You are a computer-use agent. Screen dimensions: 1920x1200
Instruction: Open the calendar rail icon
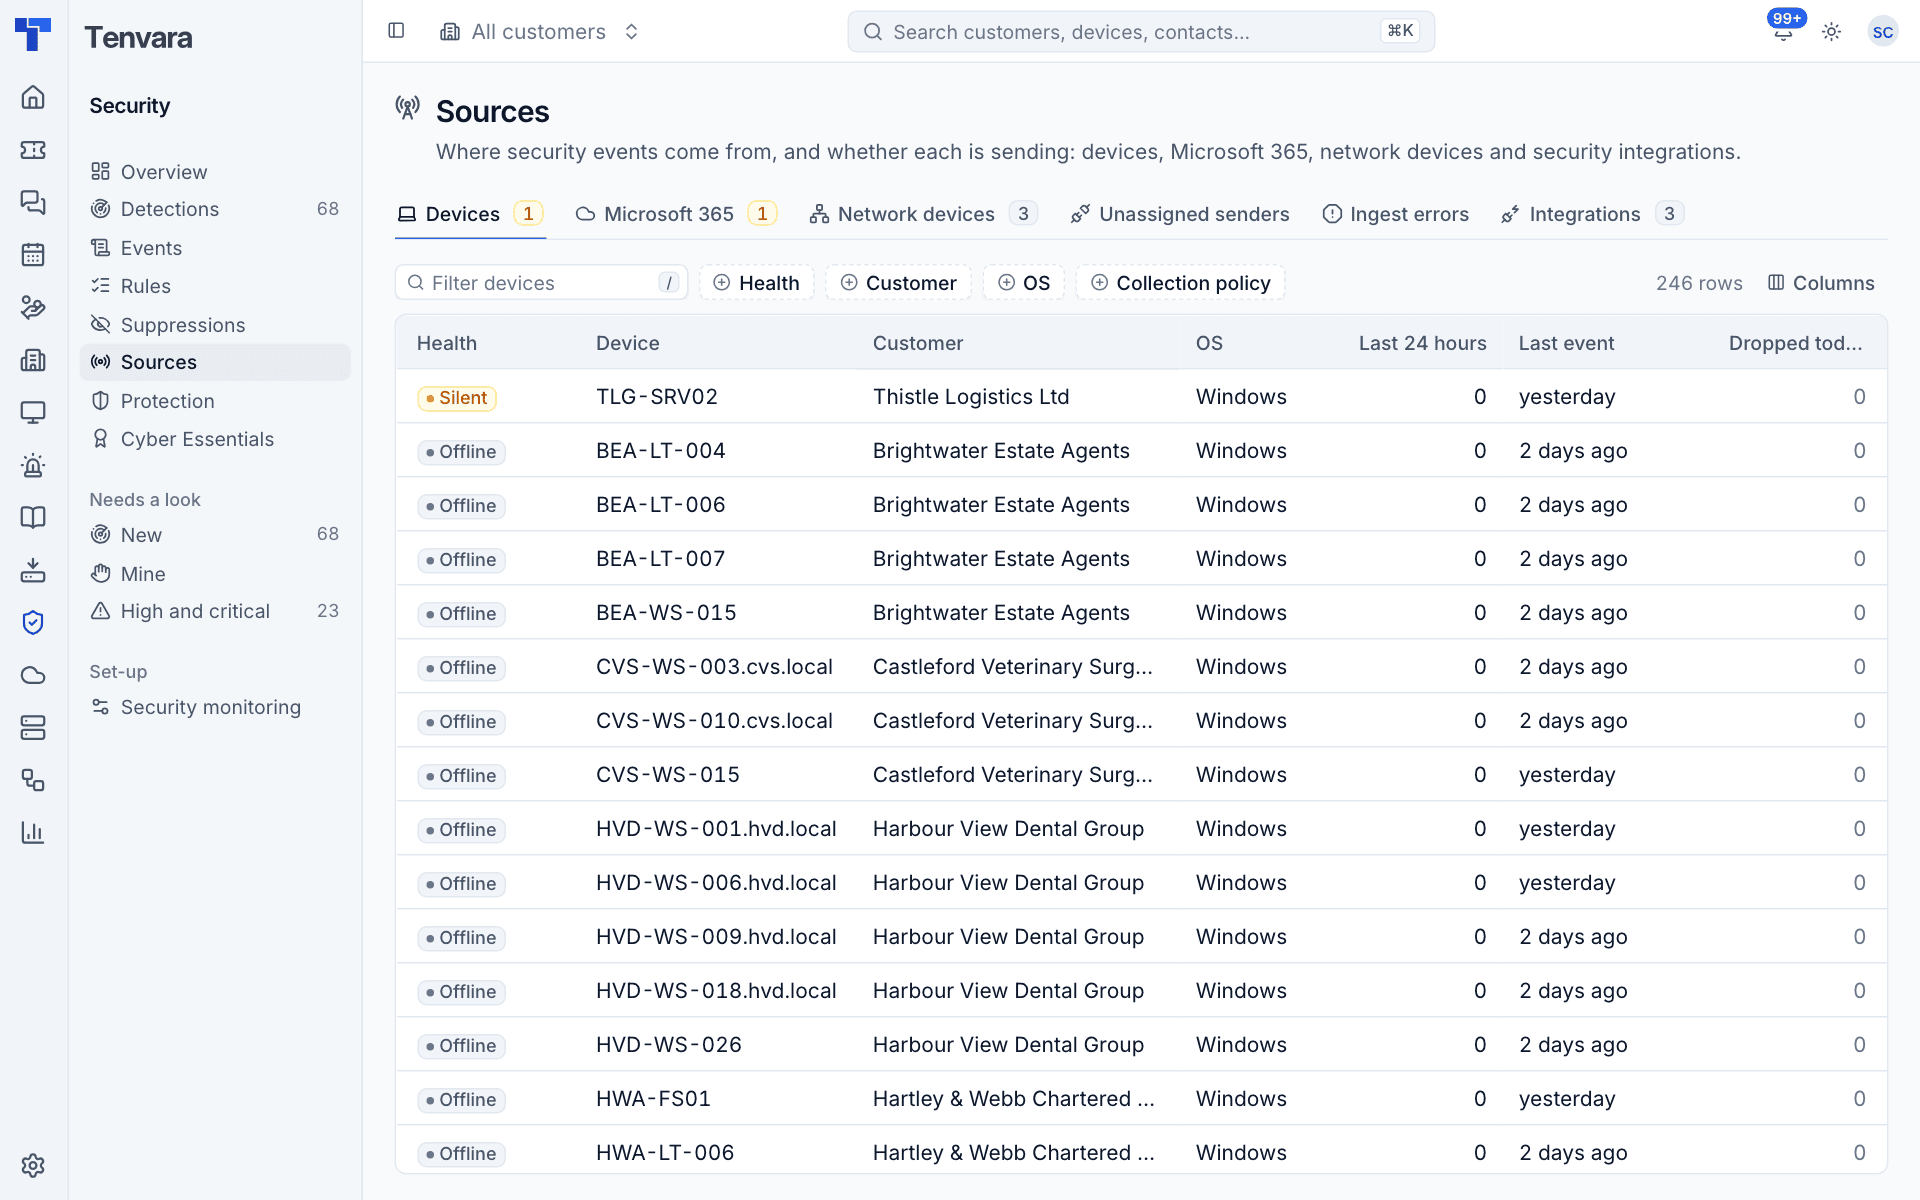(33, 255)
